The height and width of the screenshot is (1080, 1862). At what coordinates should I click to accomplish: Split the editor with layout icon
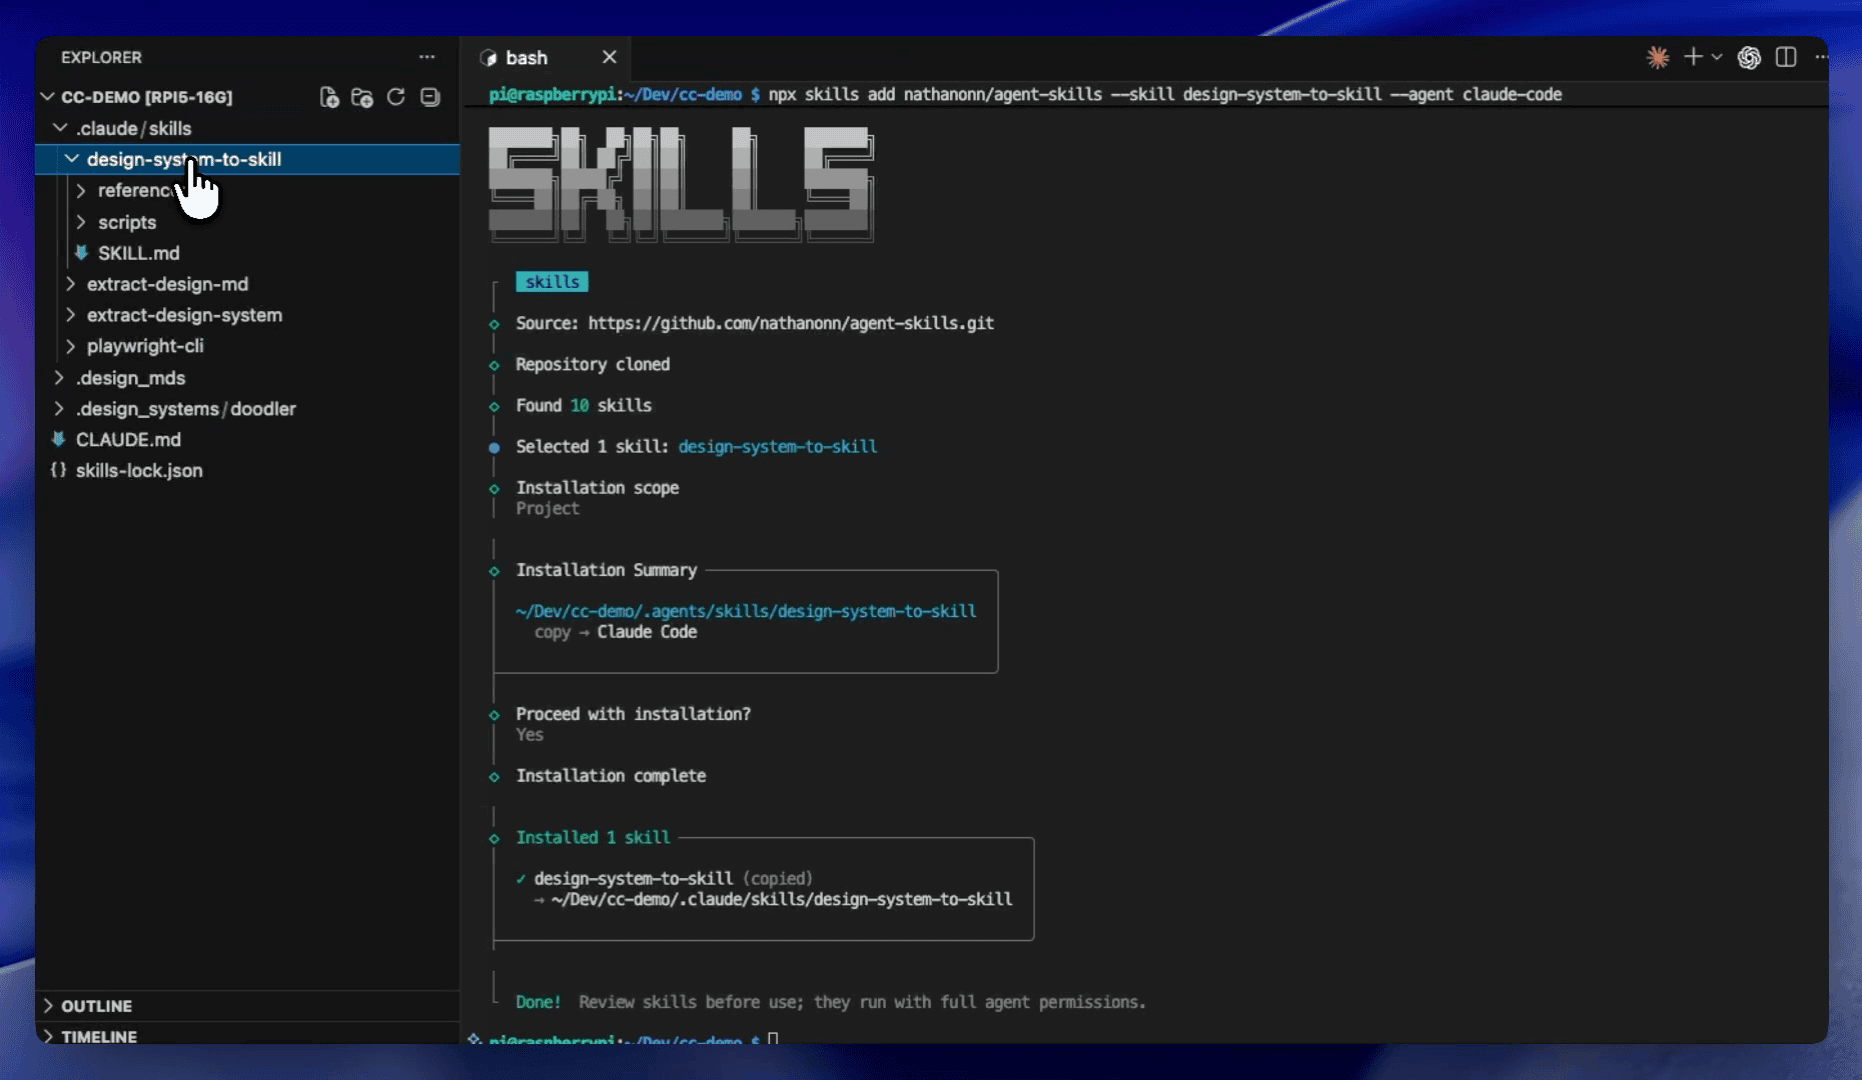[x=1786, y=57]
